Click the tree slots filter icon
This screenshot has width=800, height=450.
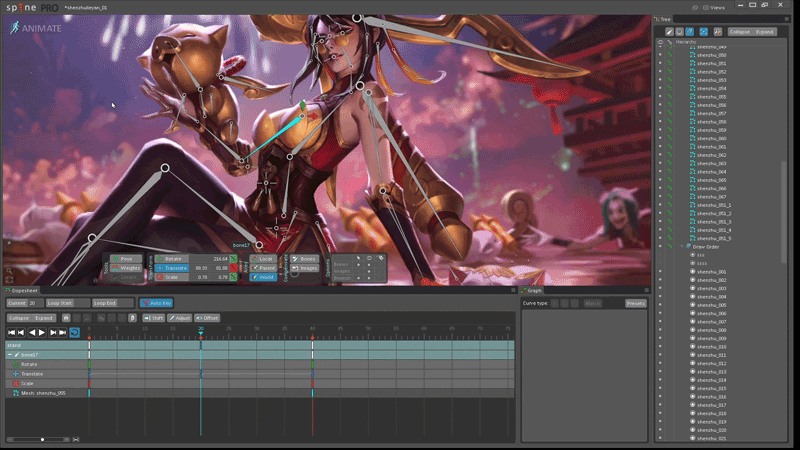click(679, 32)
